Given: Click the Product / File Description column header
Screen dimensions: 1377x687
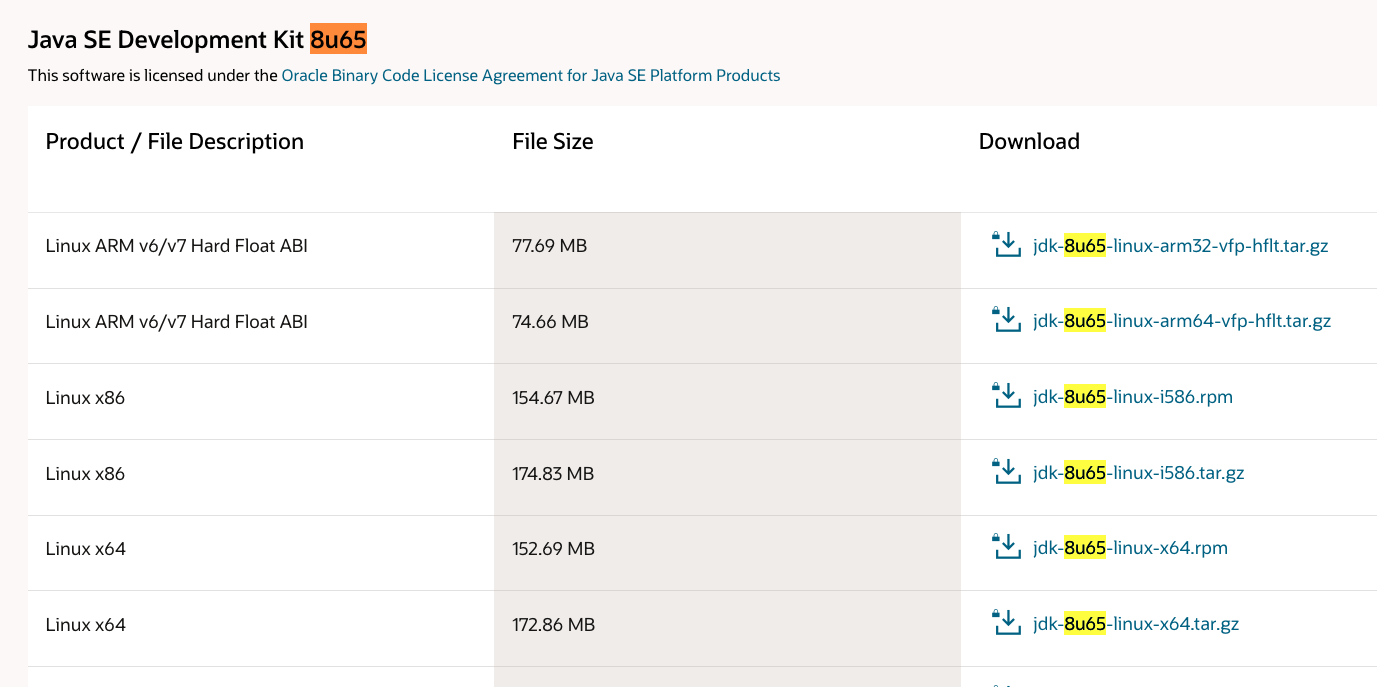Looking at the screenshot, I should (175, 142).
